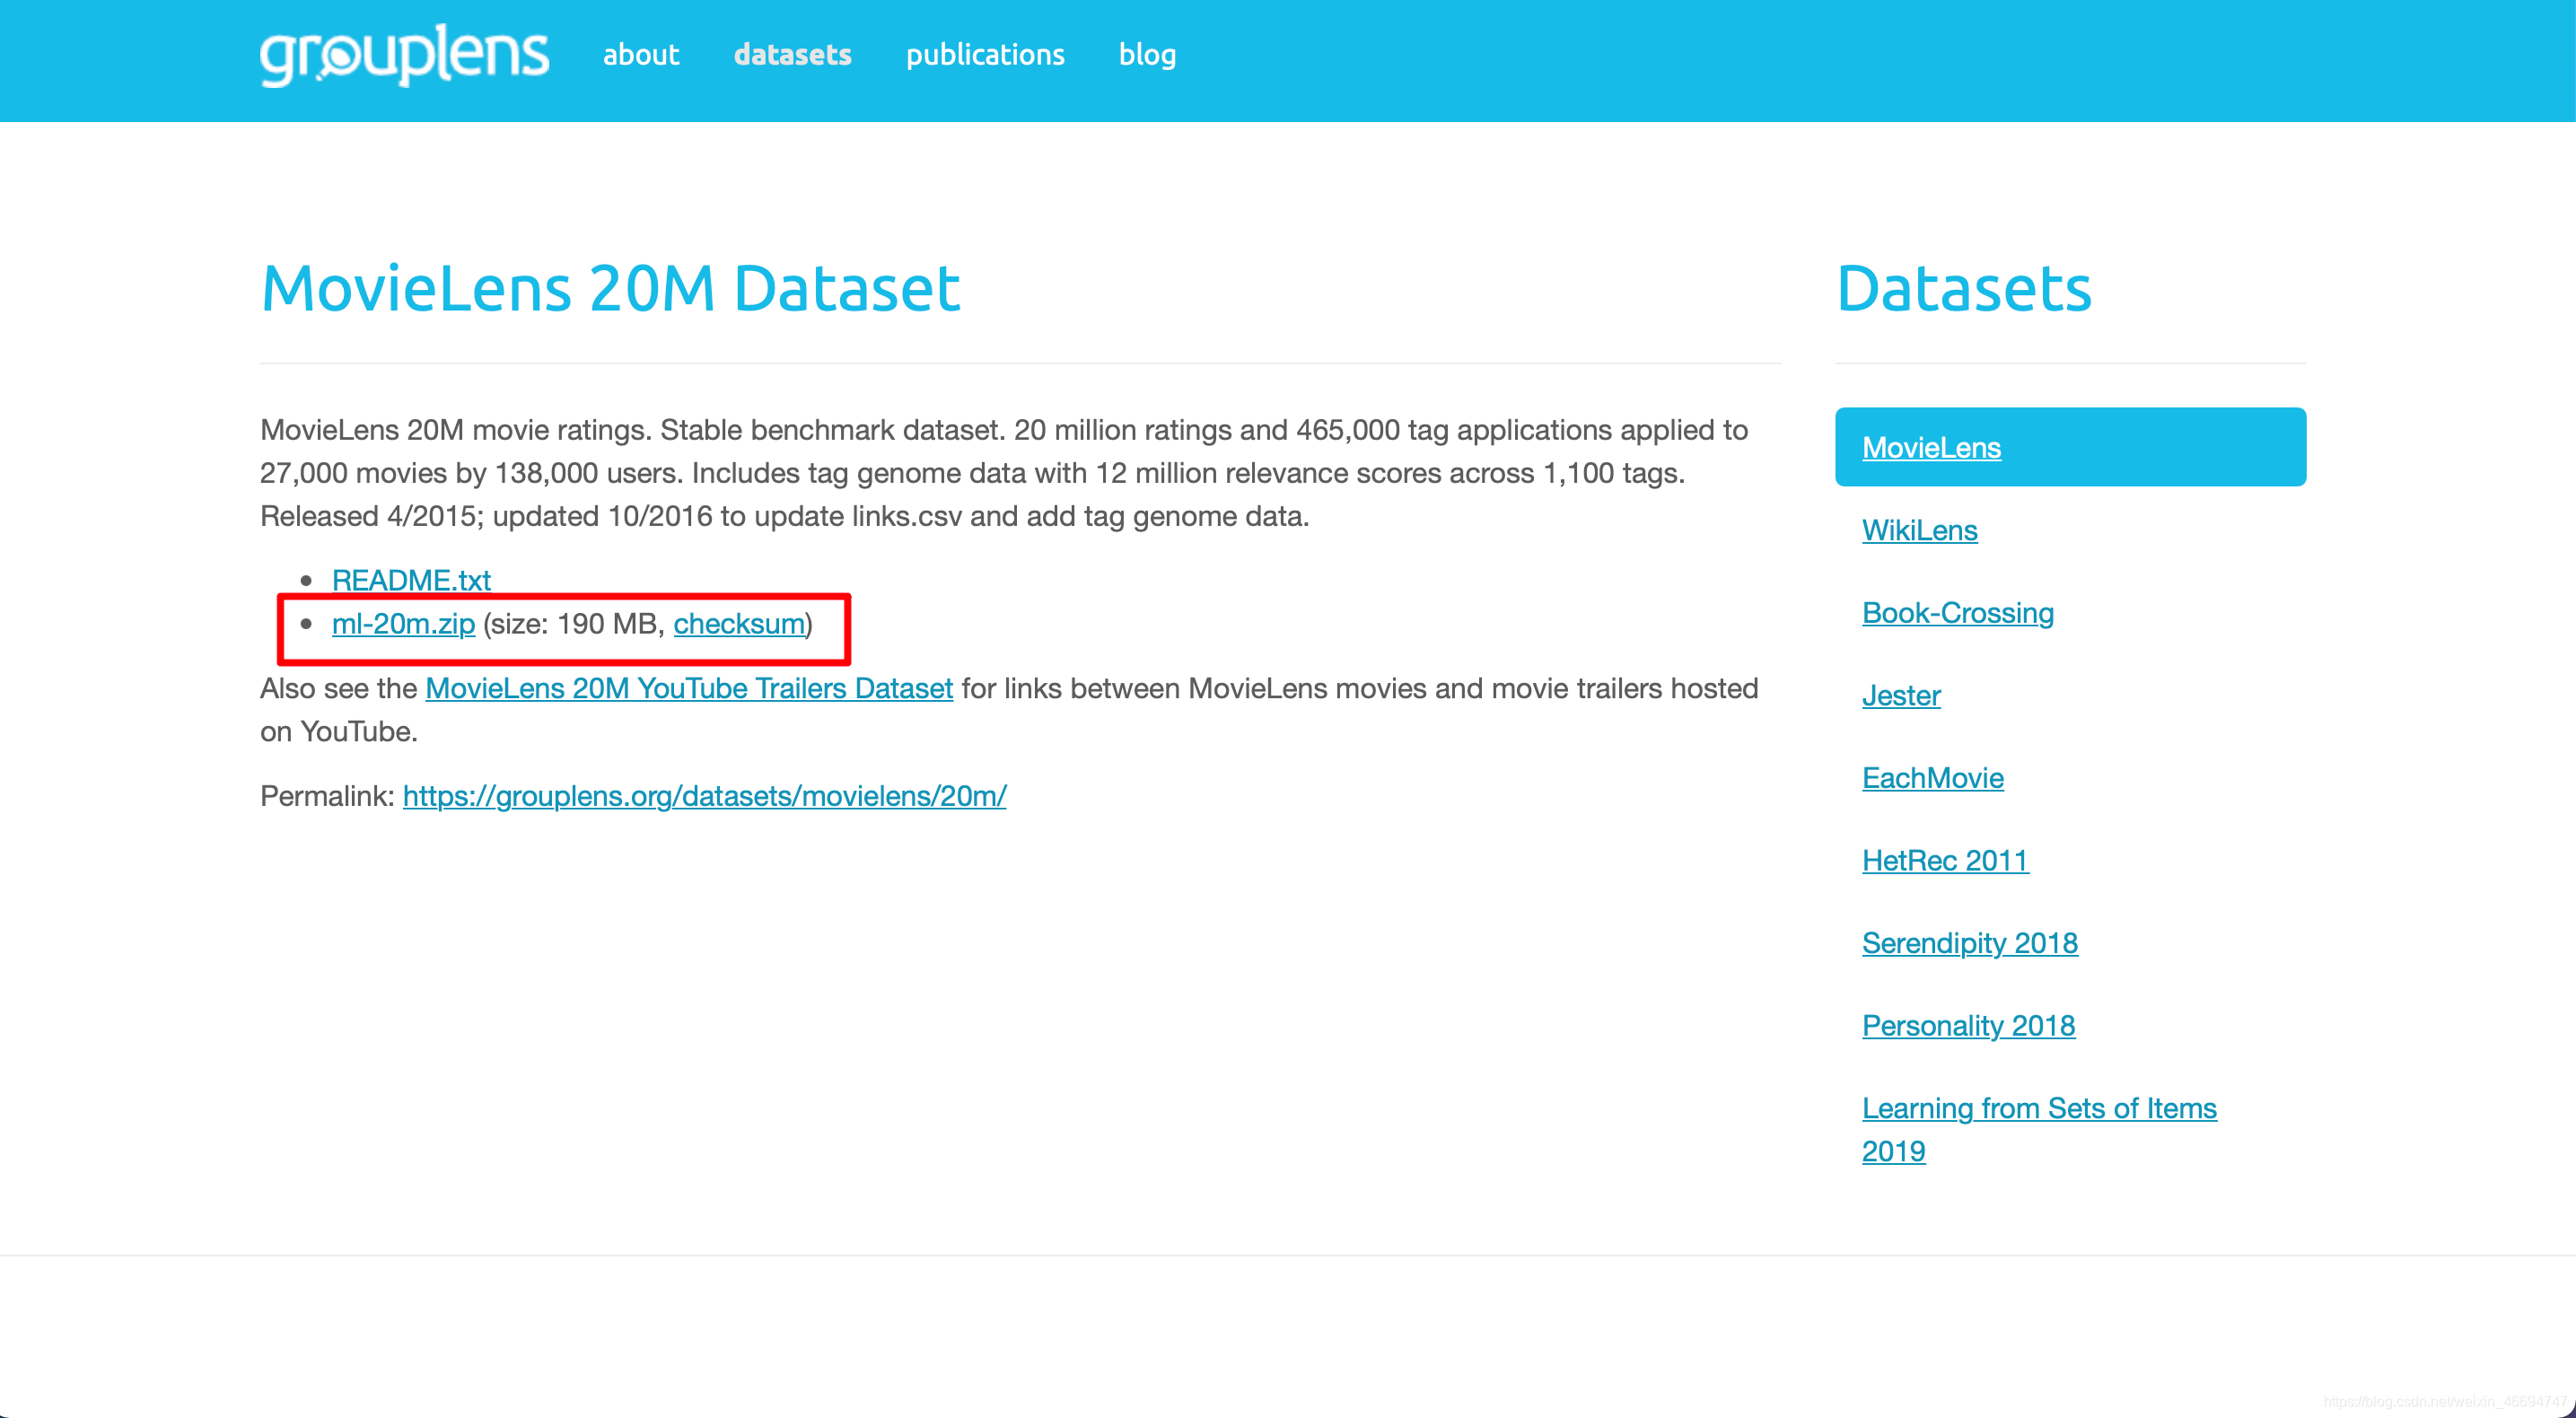
Task: Open the README.txt link
Action: [411, 580]
